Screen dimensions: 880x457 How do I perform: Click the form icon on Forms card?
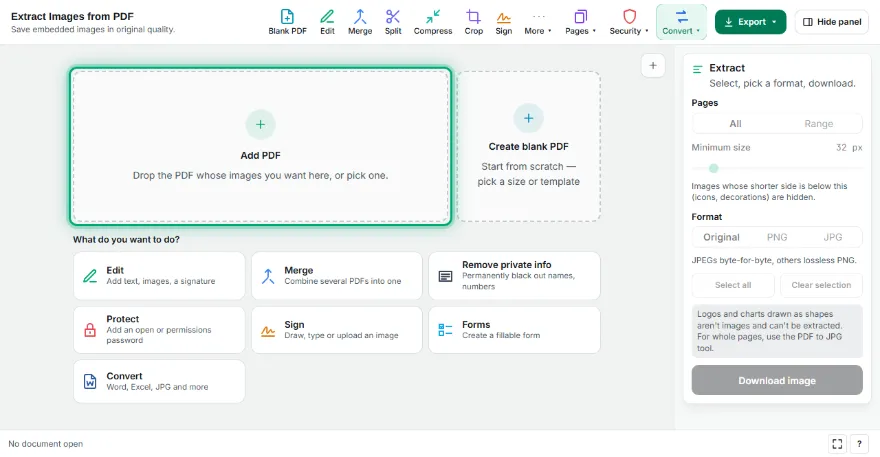click(x=445, y=330)
